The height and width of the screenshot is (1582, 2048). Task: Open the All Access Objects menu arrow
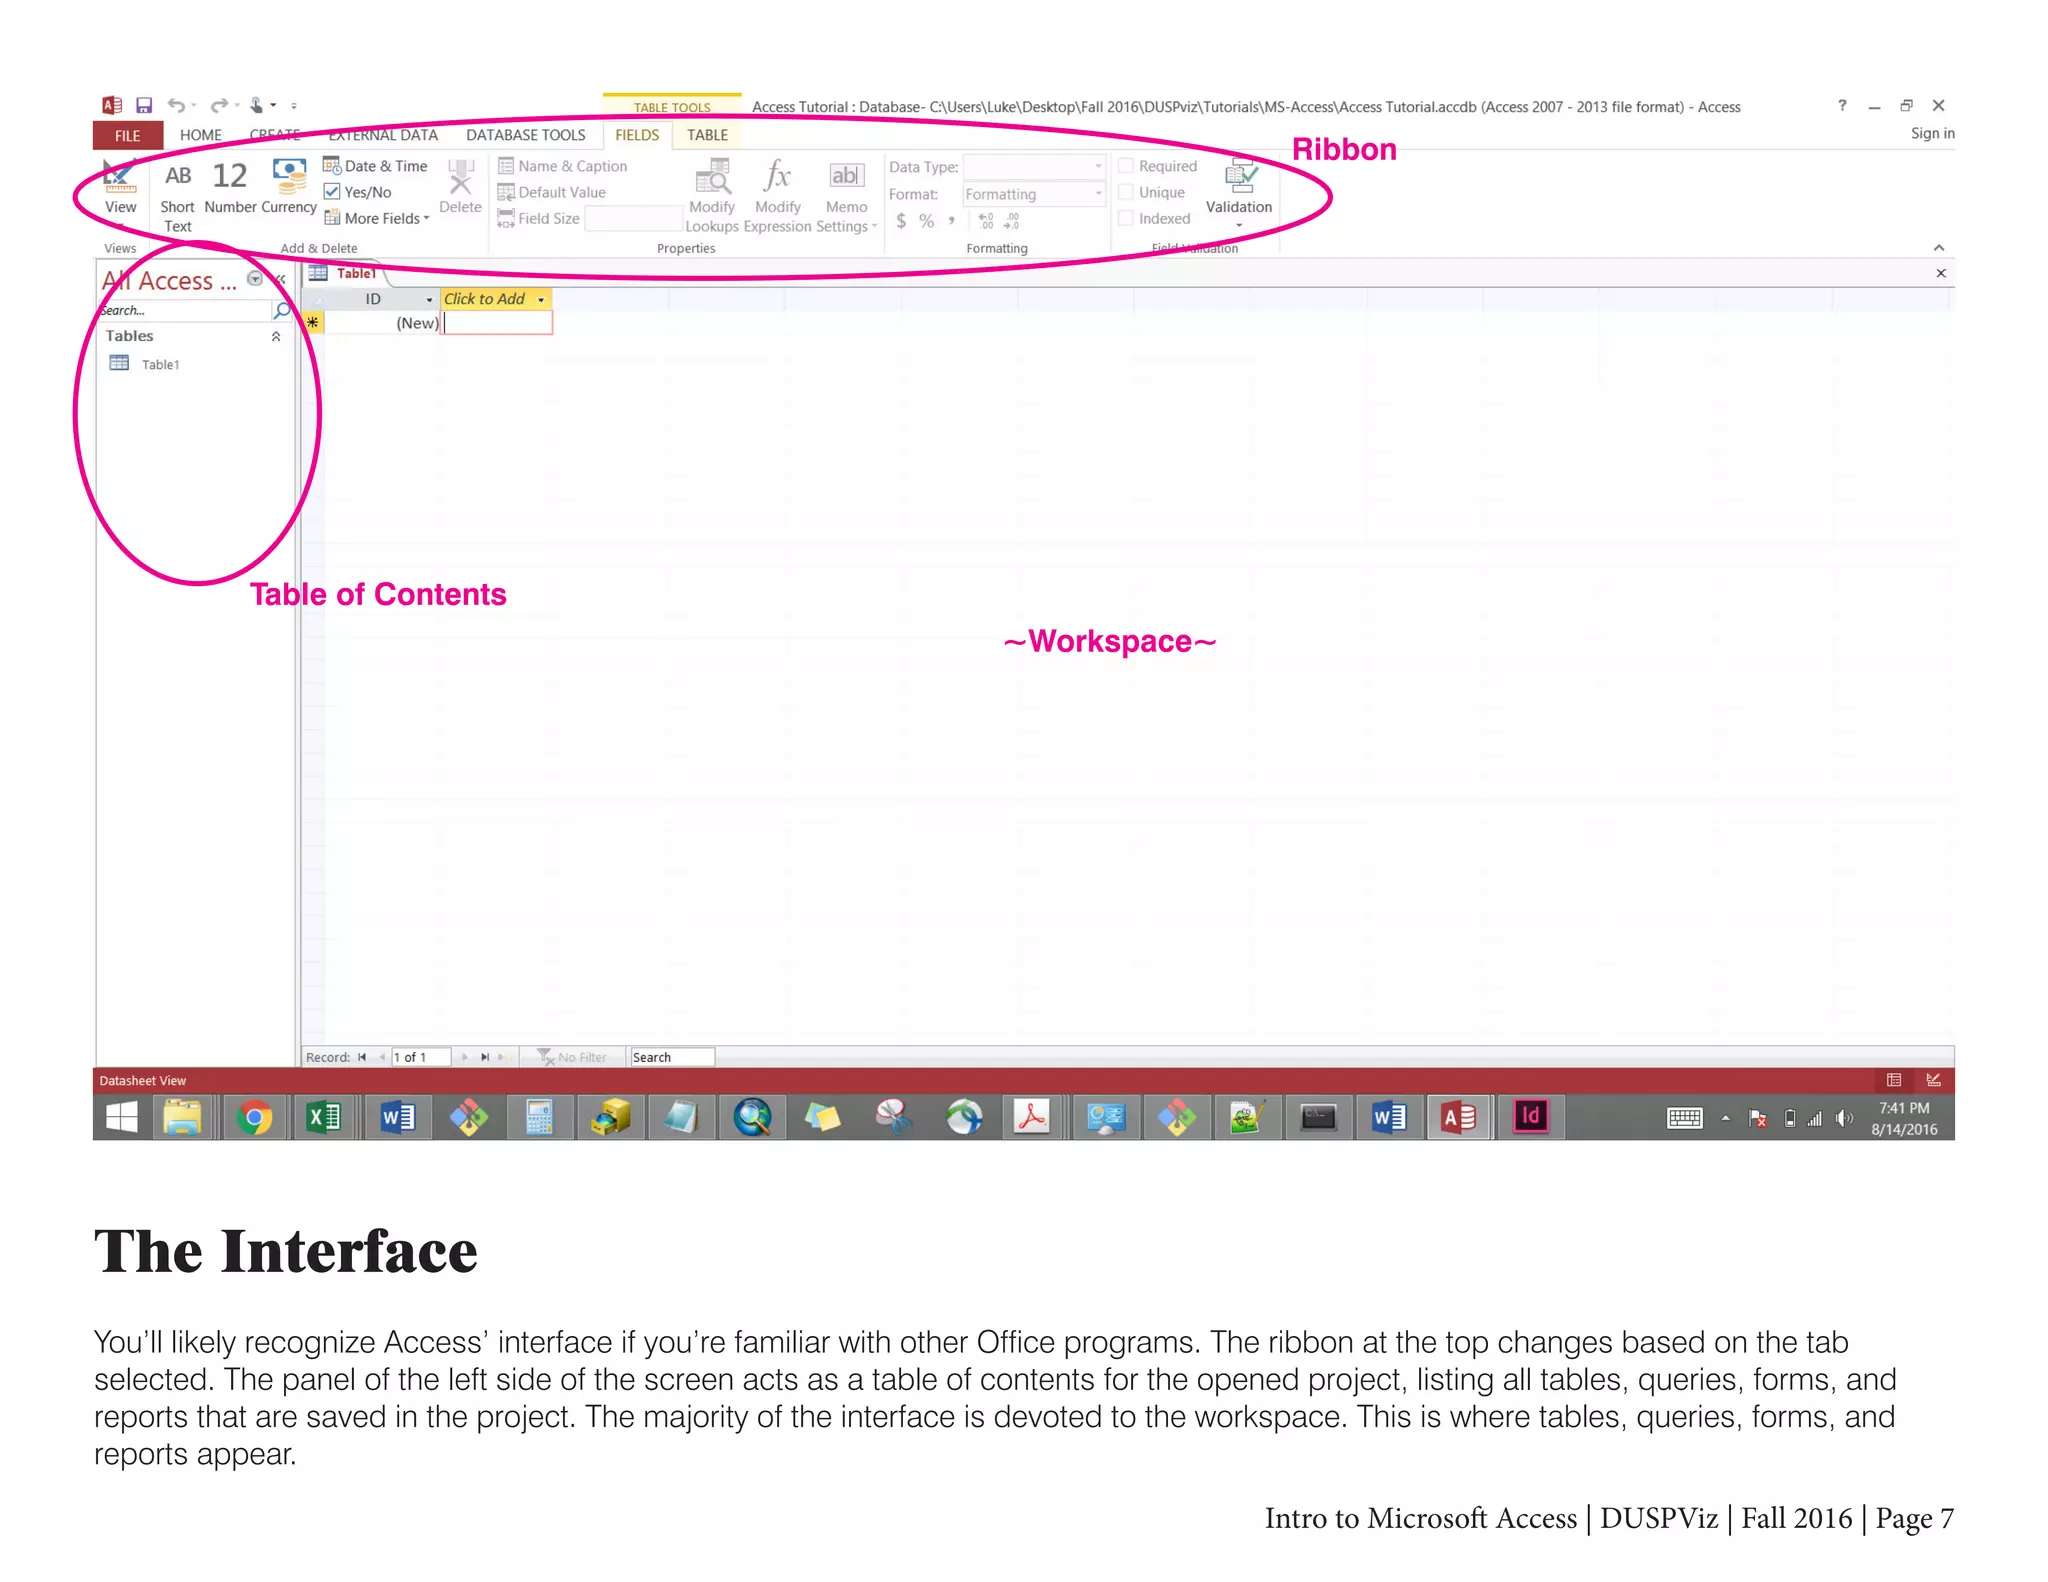click(x=255, y=279)
